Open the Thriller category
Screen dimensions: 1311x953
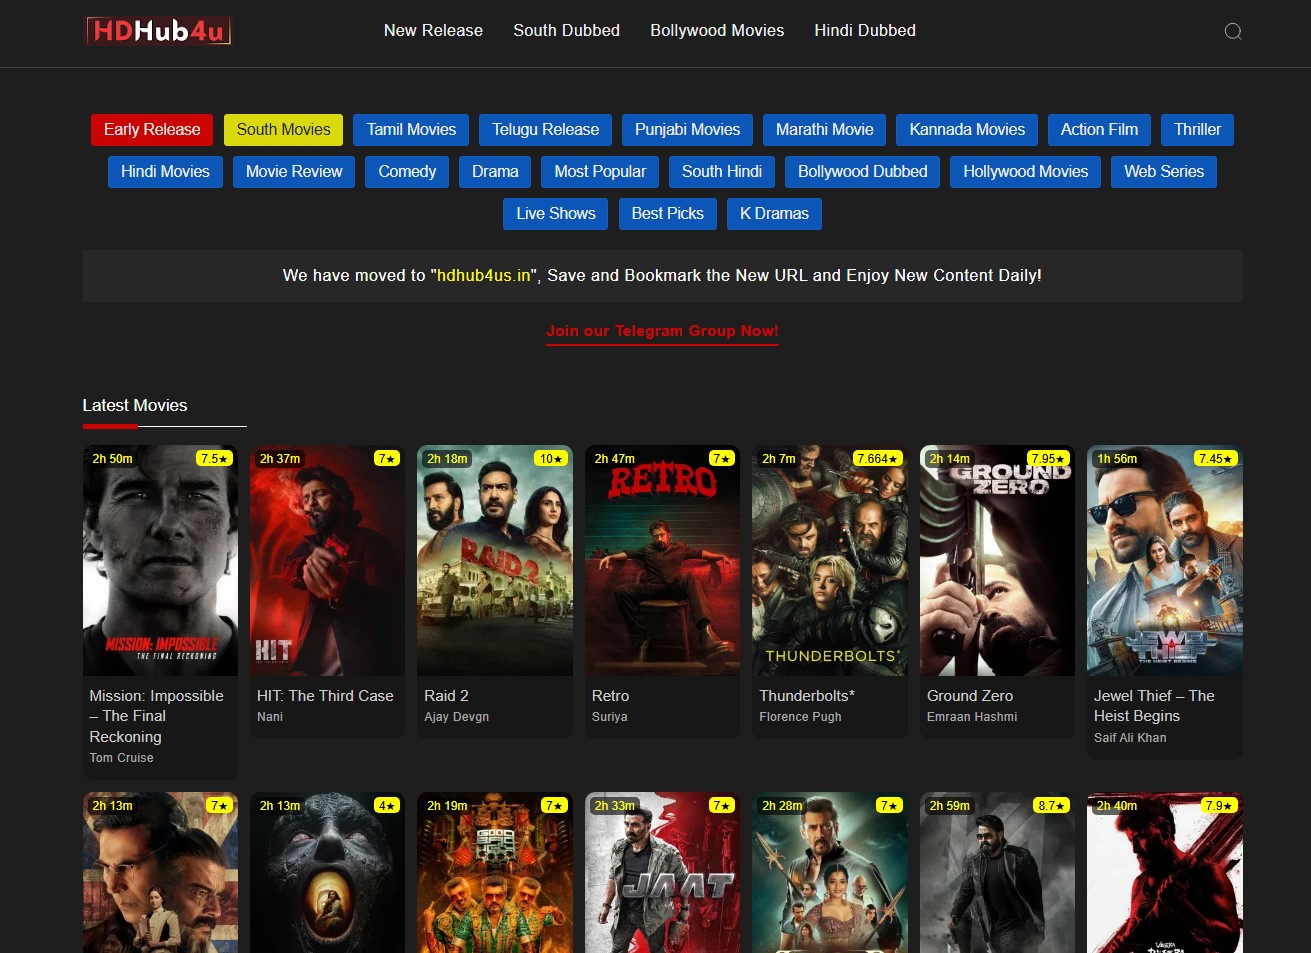click(1197, 130)
